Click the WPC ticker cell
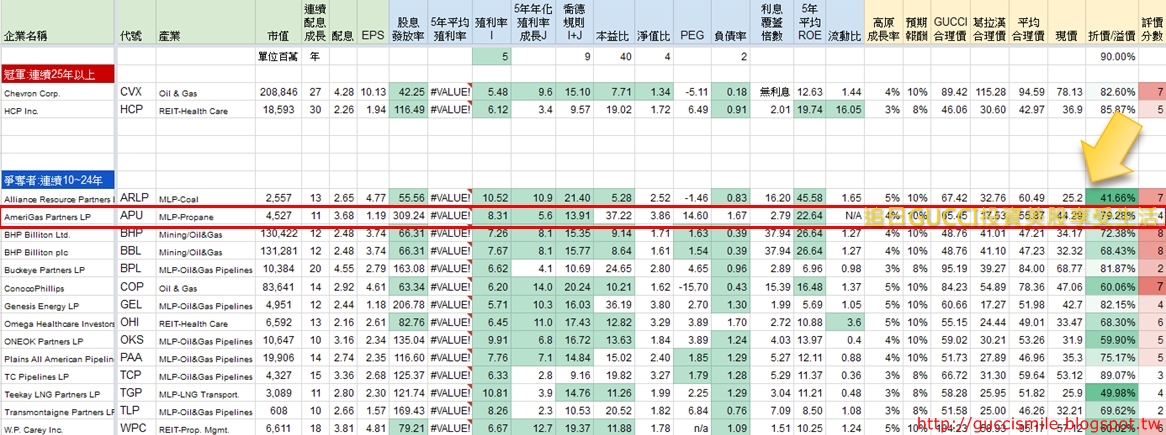 click(136, 428)
